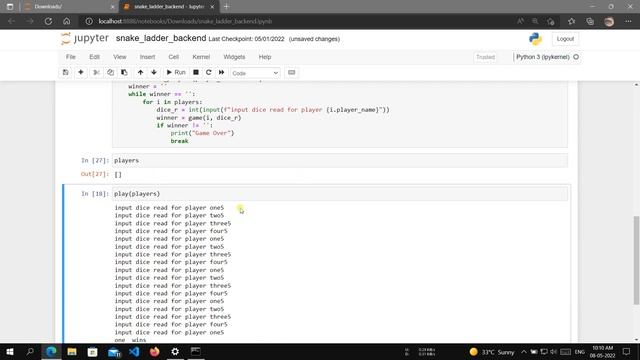Paste cells below icon
Image resolution: width=640 pixels, height=360 pixels.
point(124,73)
